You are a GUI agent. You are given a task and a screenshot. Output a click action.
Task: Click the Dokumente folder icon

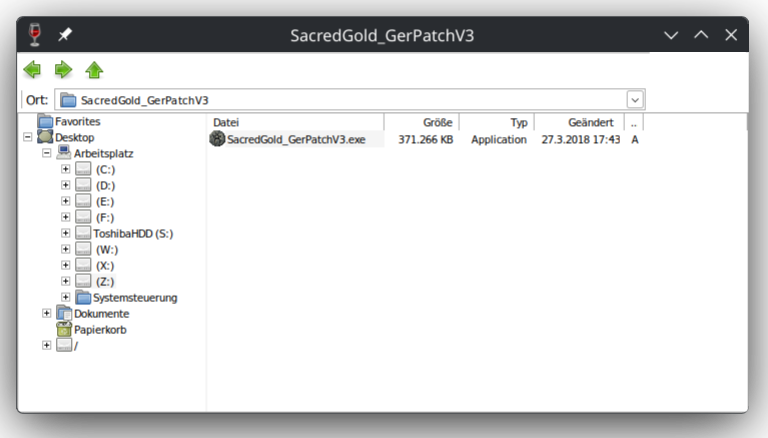click(64, 313)
